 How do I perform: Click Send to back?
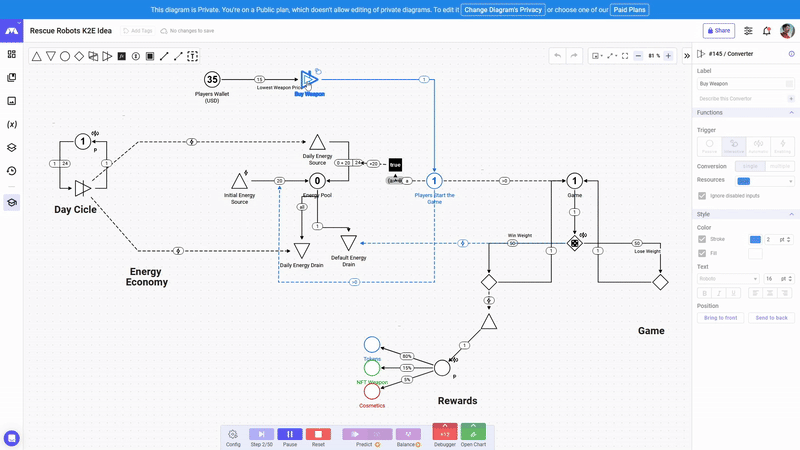tap(771, 317)
